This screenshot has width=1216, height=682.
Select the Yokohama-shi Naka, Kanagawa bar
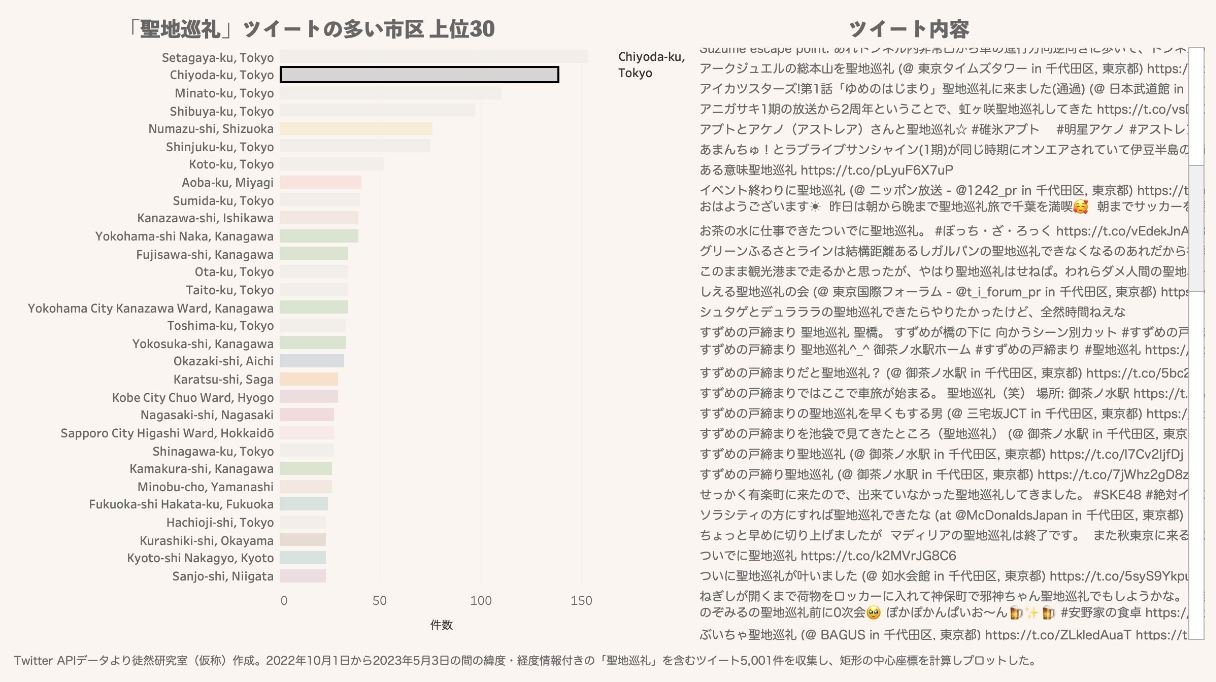point(319,236)
